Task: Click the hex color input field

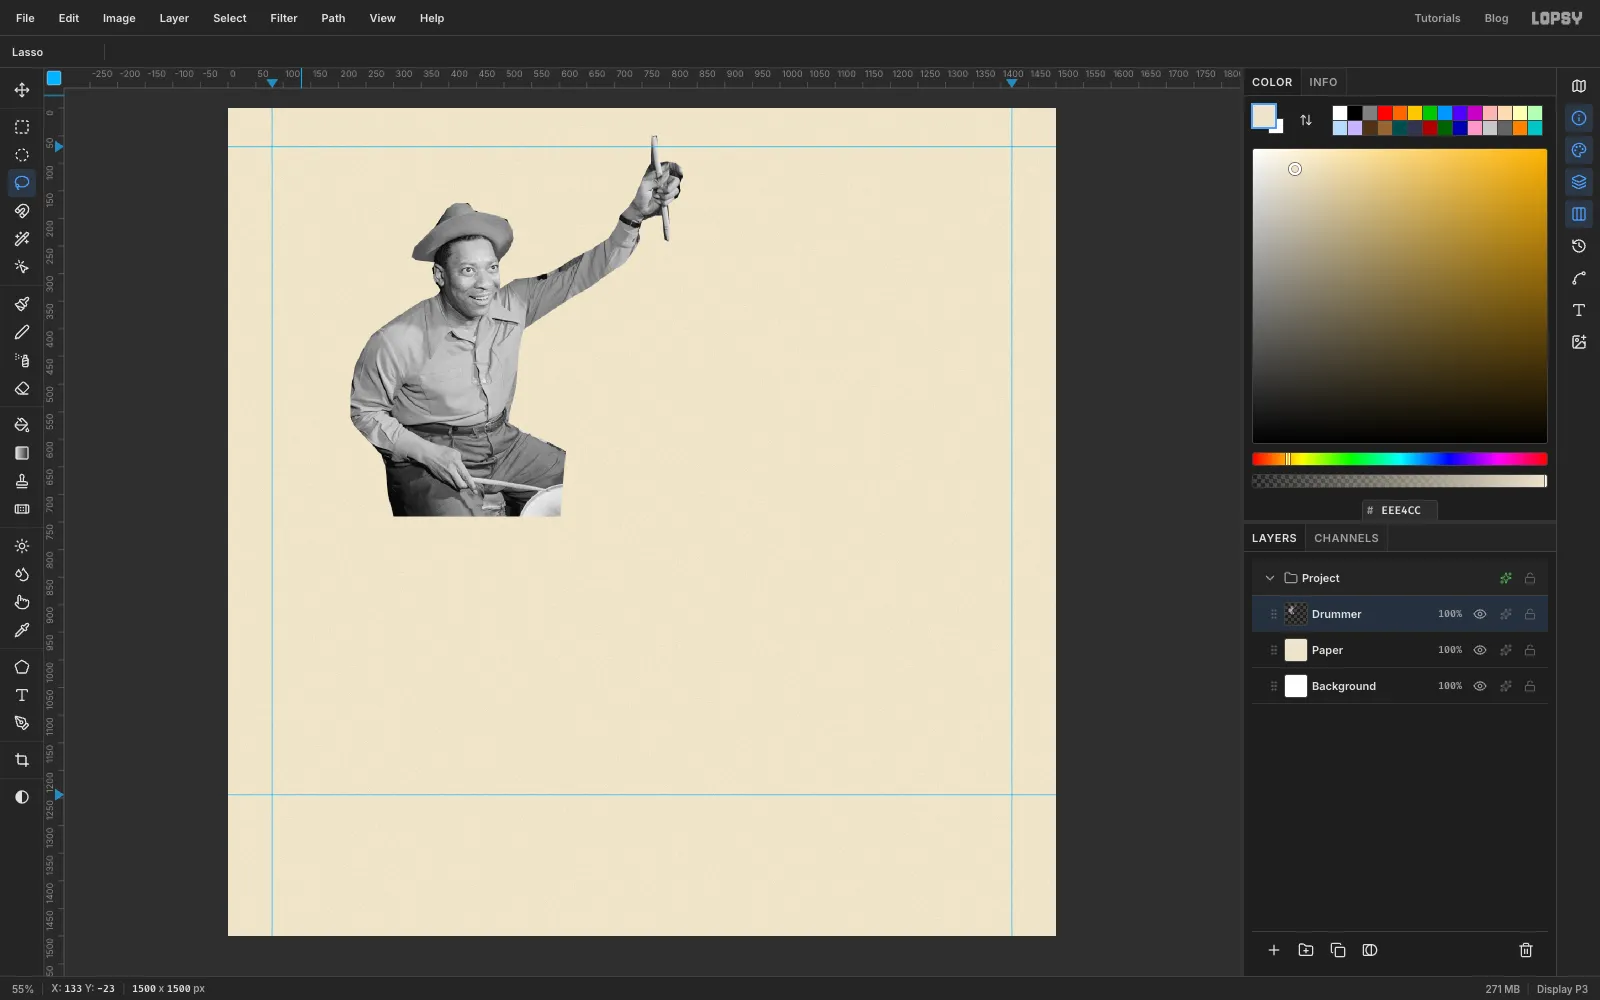Action: tap(1400, 510)
